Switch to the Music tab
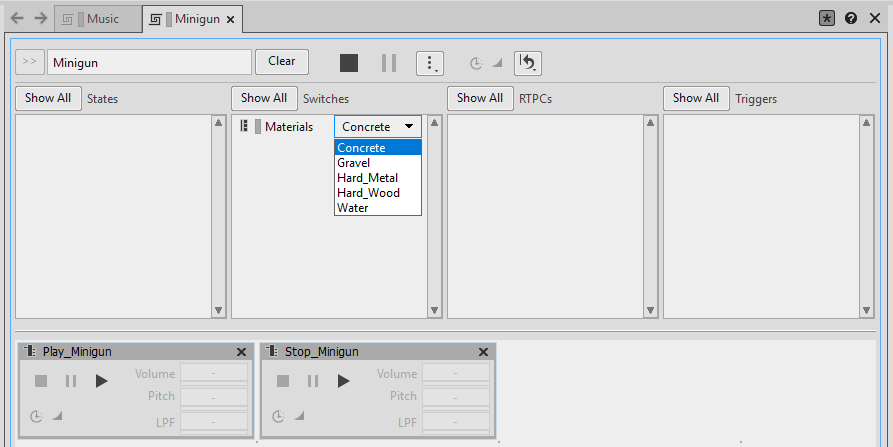The width and height of the screenshot is (893, 447). 98,19
